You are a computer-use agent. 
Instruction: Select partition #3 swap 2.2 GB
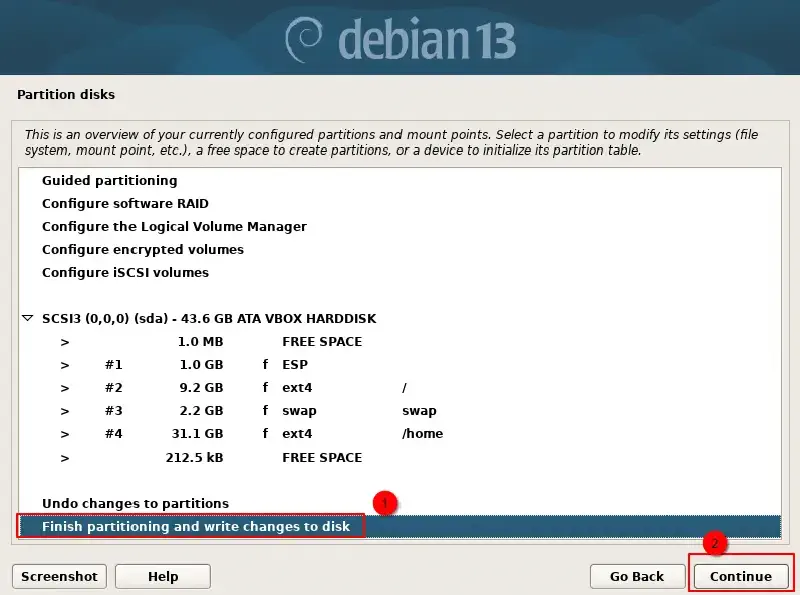click(250, 411)
